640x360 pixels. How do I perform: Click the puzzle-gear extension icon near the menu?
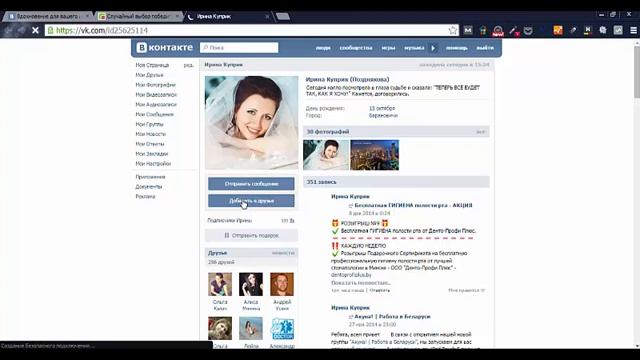603,30
